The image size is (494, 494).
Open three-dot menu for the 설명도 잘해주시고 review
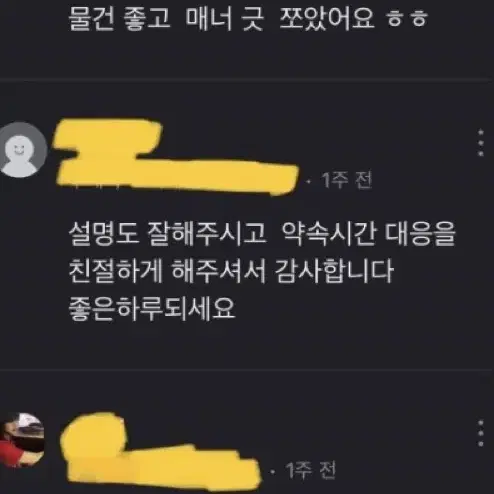(x=481, y=143)
